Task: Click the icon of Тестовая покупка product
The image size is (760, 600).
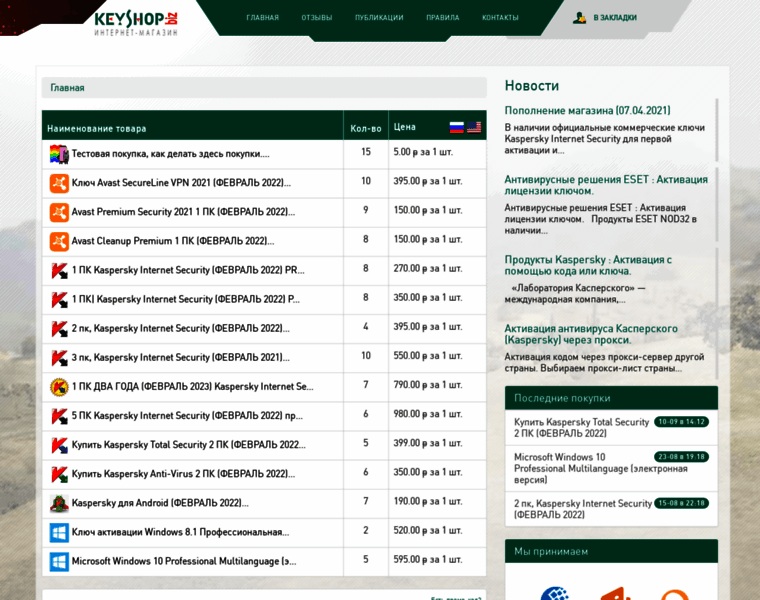Action: coord(59,154)
